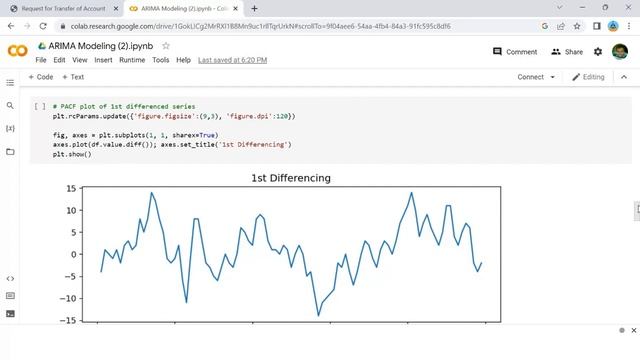Click the '1st Differencing' chart title
The image size is (640, 360).
[x=291, y=178]
